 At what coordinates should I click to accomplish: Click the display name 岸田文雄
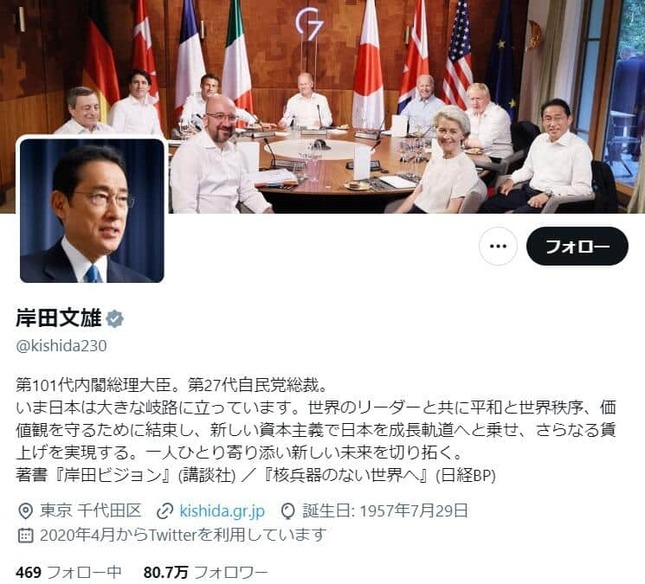tap(59, 319)
